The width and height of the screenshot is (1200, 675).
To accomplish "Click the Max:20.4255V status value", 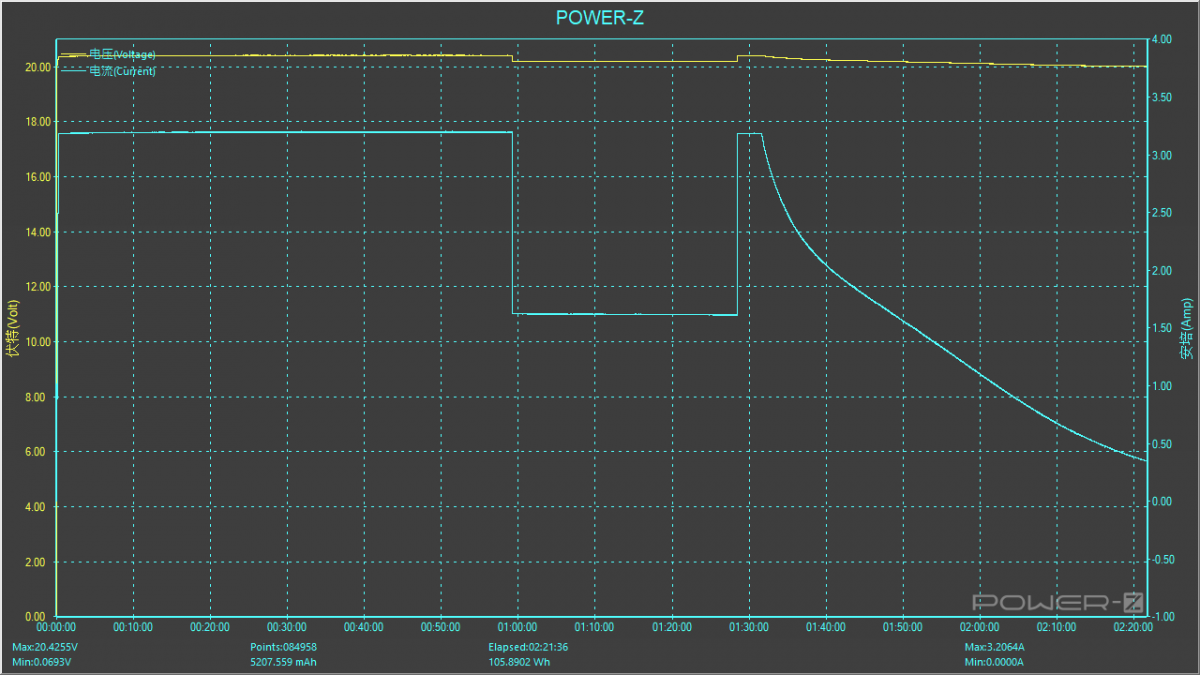I will (x=45, y=647).
